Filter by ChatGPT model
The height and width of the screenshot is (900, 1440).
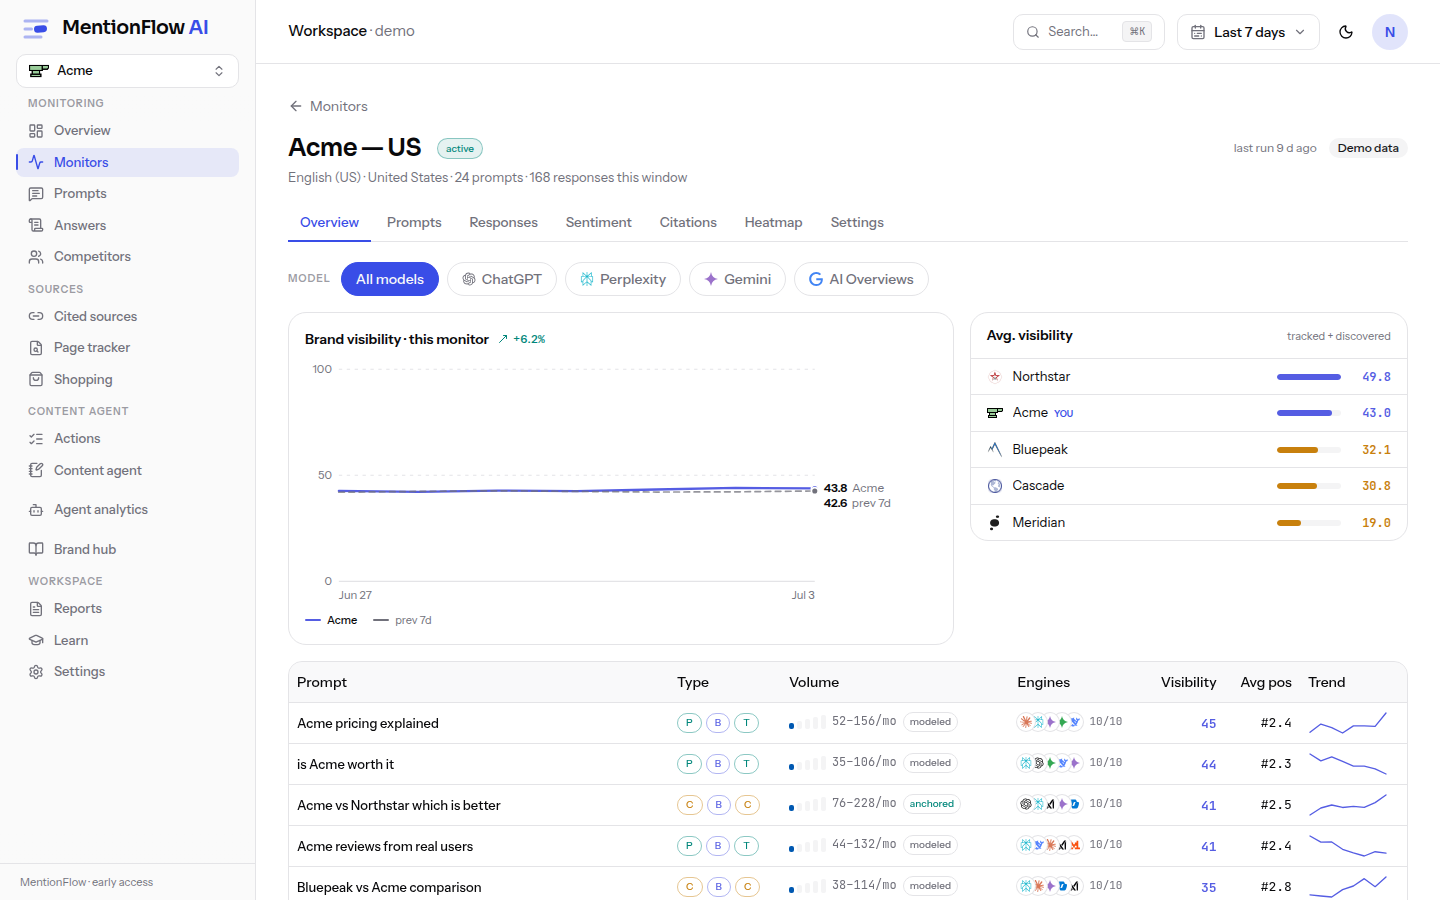[502, 279]
